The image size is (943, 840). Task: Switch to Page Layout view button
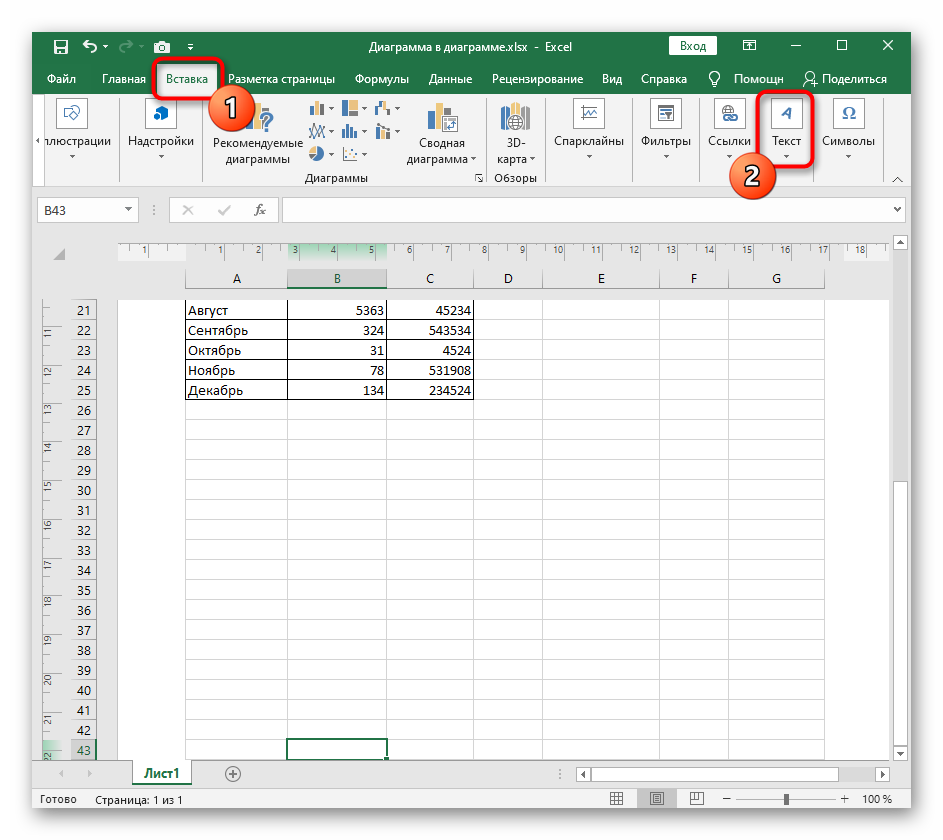click(x=657, y=799)
